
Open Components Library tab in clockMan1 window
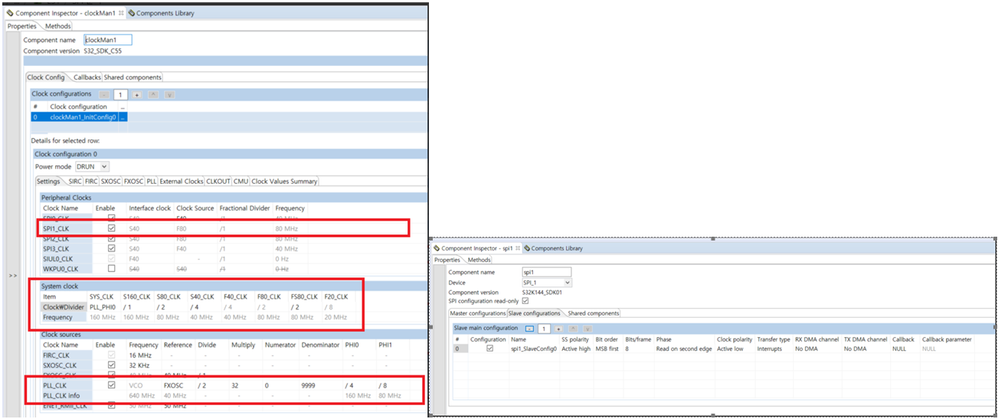[x=161, y=13]
